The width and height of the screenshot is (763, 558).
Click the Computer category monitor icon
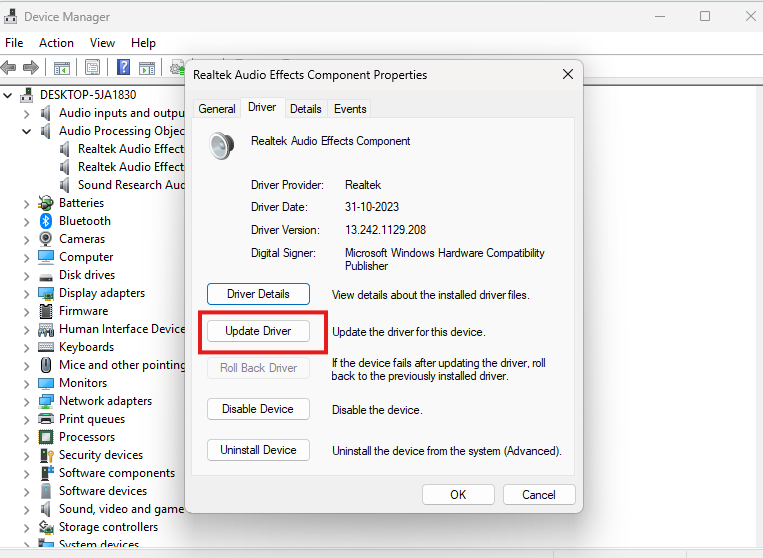click(46, 257)
